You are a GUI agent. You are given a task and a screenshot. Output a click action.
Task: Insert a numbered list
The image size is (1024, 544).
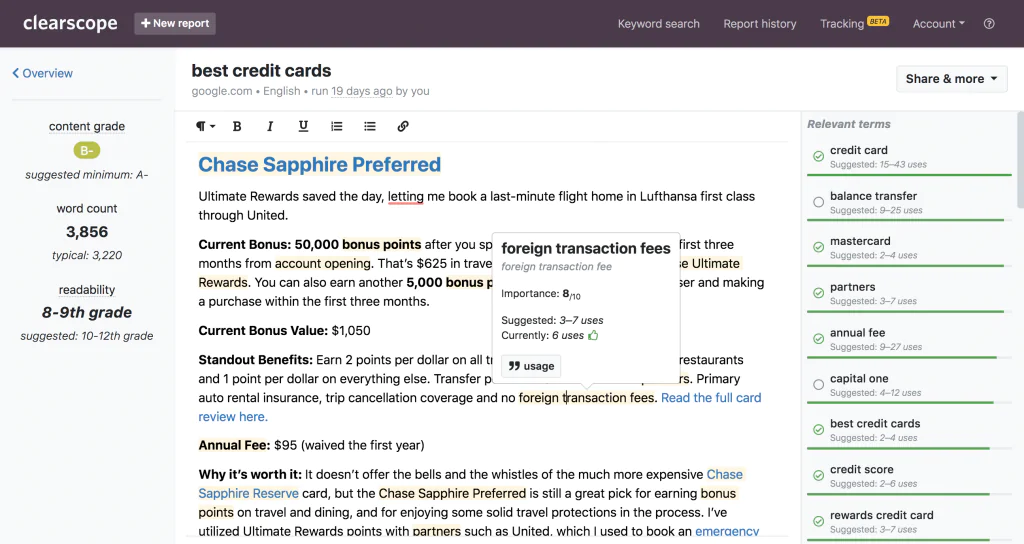pyautogui.click(x=336, y=127)
